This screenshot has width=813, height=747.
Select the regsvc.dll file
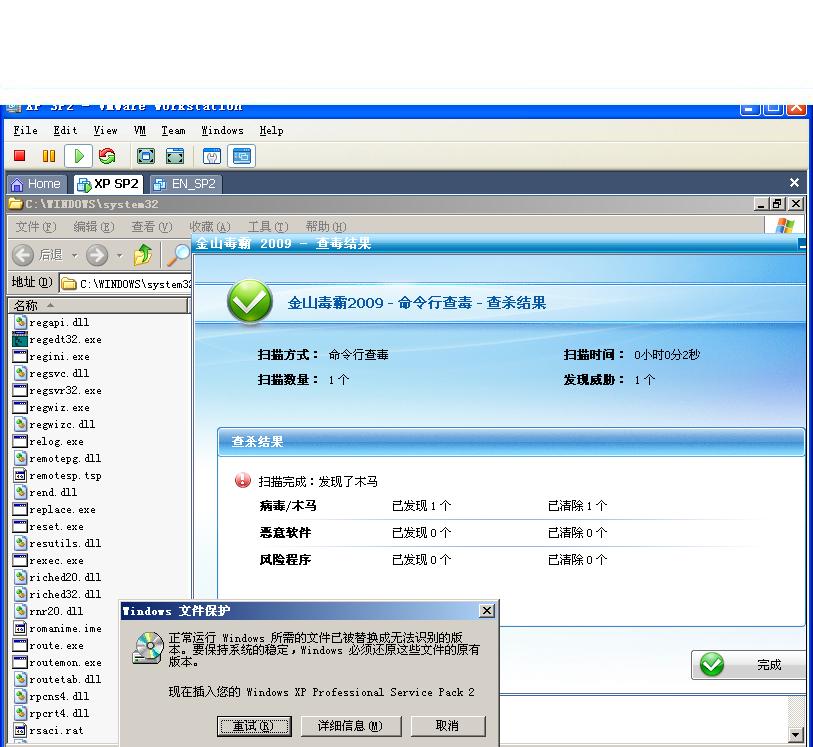coord(51,373)
